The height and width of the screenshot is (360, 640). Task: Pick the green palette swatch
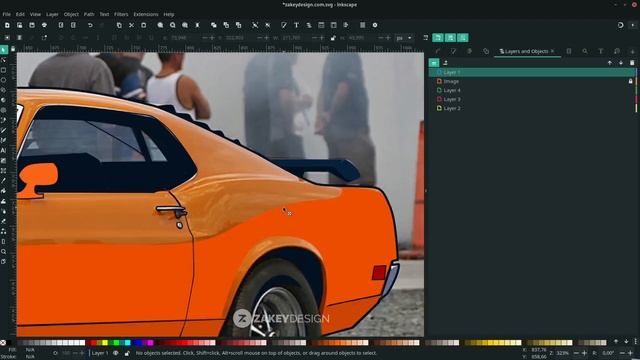tap(116, 342)
